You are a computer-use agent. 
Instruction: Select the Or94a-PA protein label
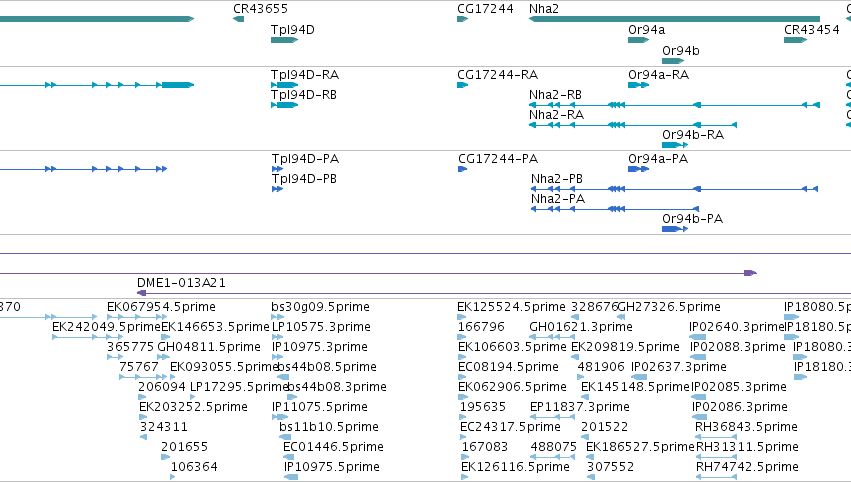pos(658,159)
